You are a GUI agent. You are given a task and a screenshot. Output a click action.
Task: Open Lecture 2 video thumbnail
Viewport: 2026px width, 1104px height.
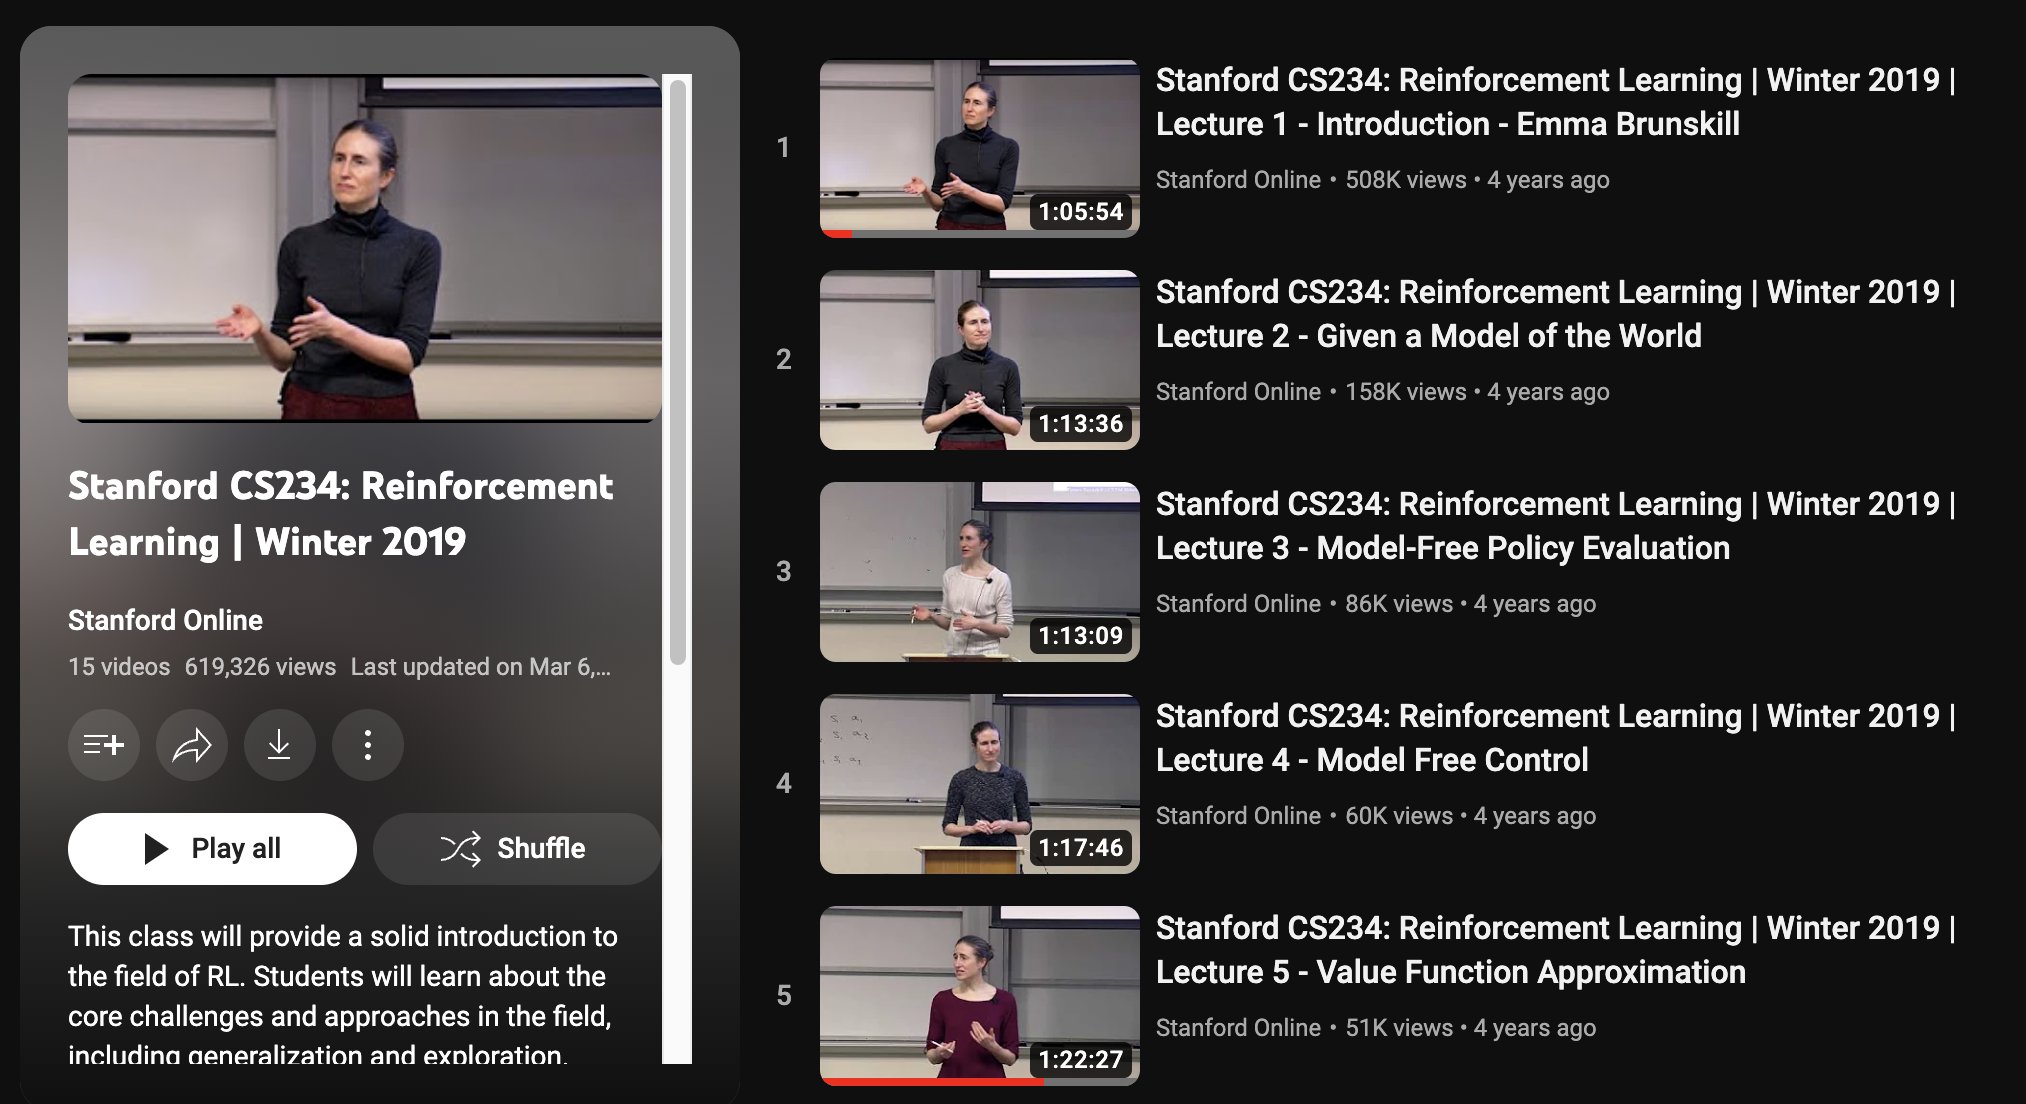pyautogui.click(x=980, y=360)
